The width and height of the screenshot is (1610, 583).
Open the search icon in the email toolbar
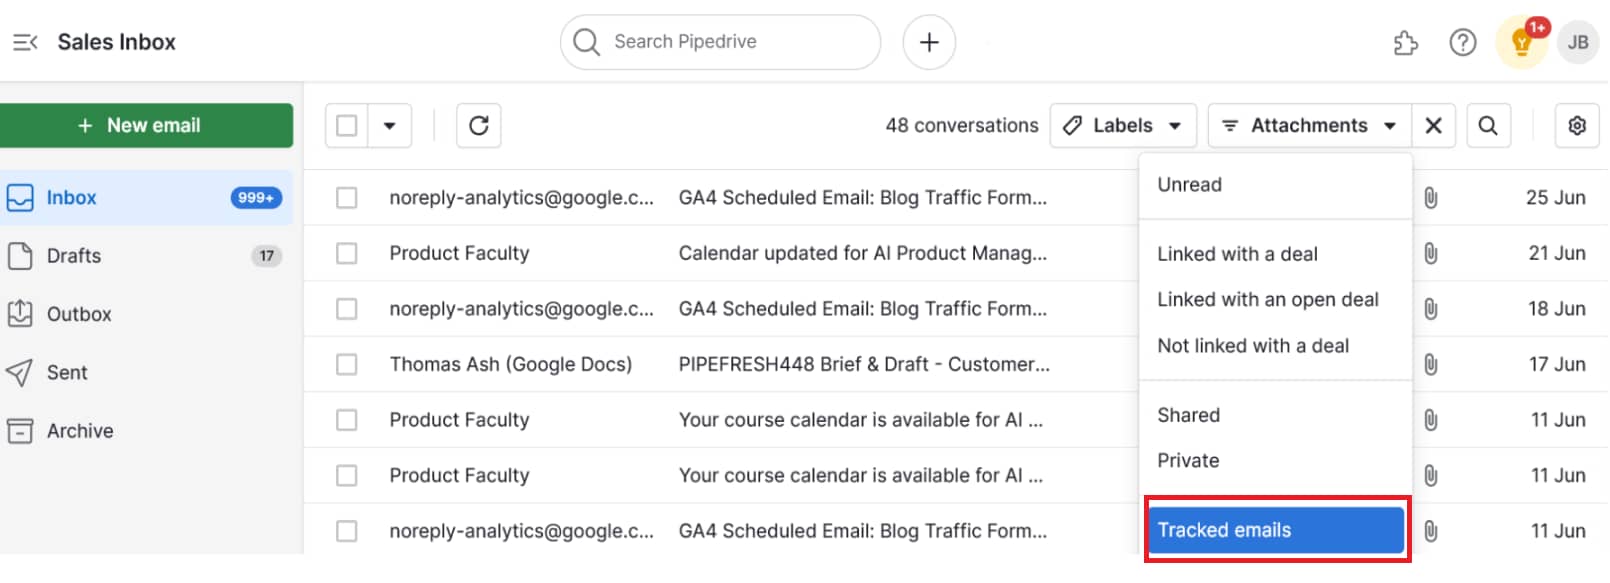click(x=1488, y=125)
